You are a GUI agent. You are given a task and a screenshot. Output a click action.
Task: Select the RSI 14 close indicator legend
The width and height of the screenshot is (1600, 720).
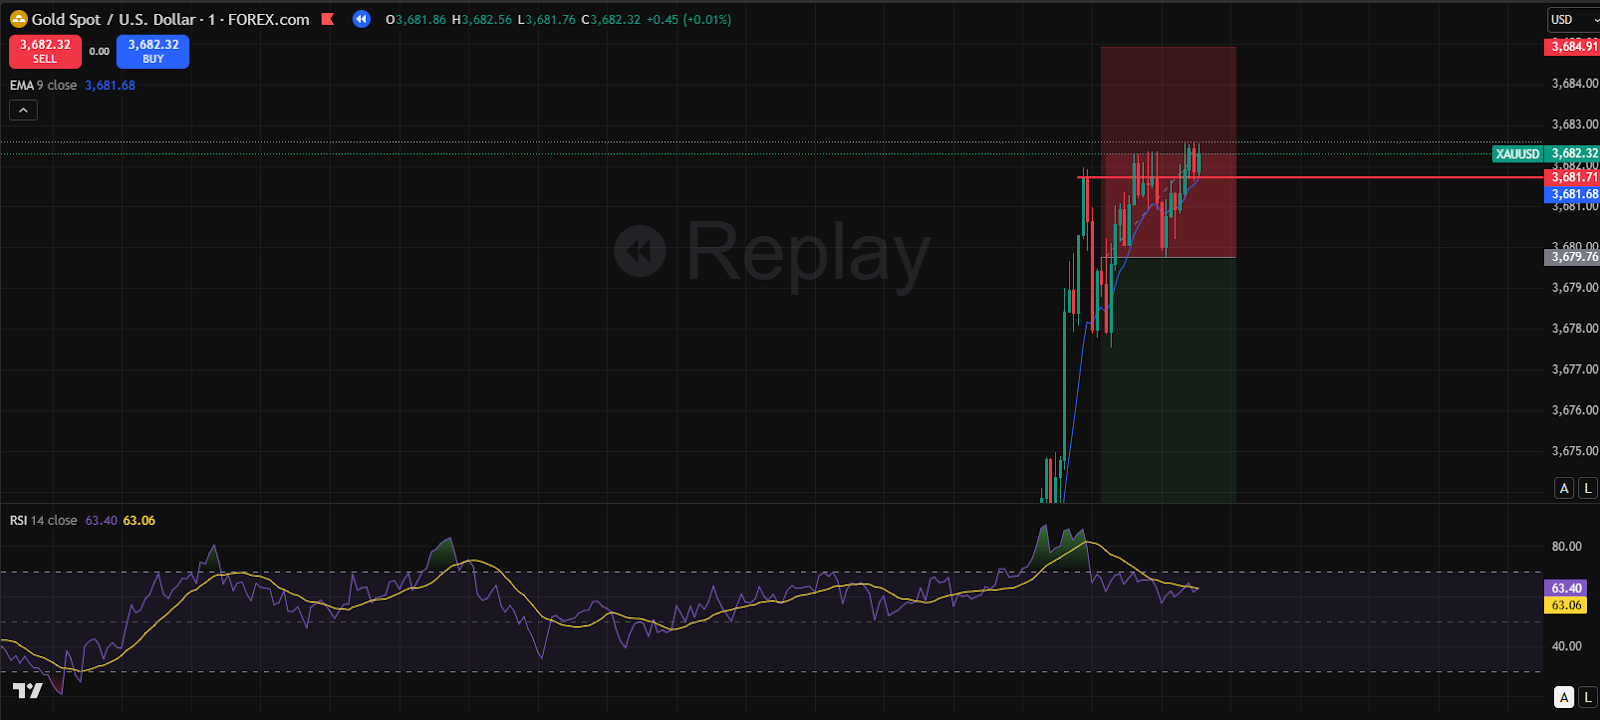43,520
